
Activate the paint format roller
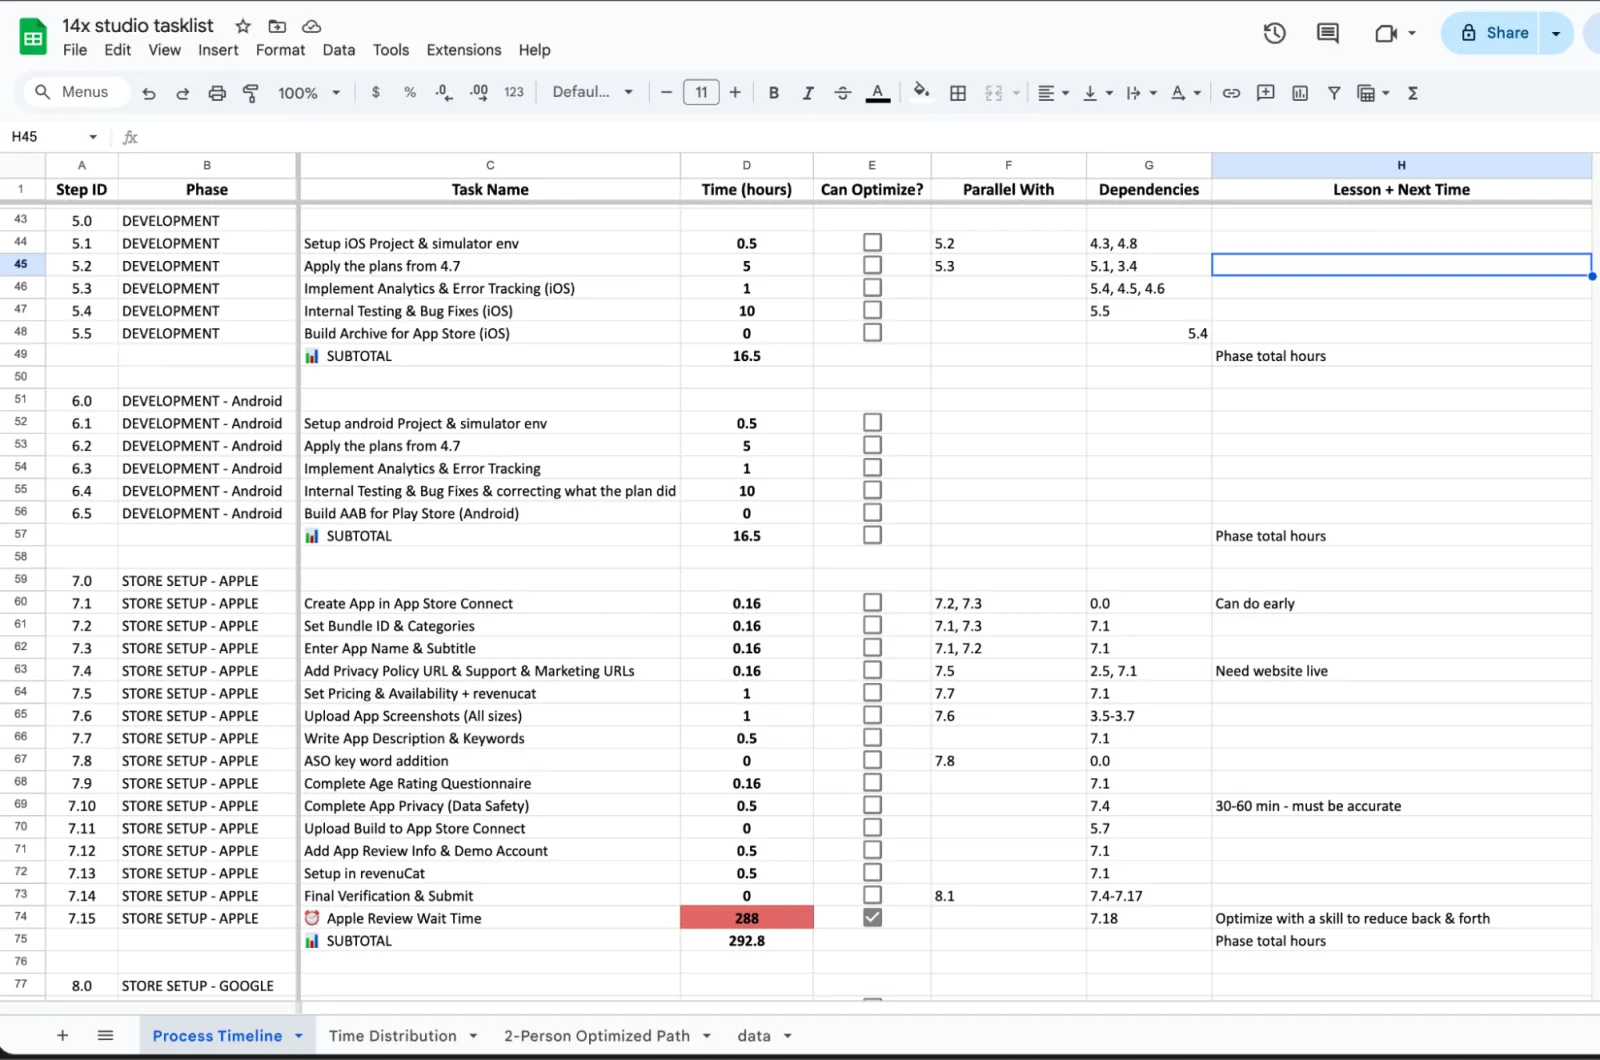[x=251, y=93]
